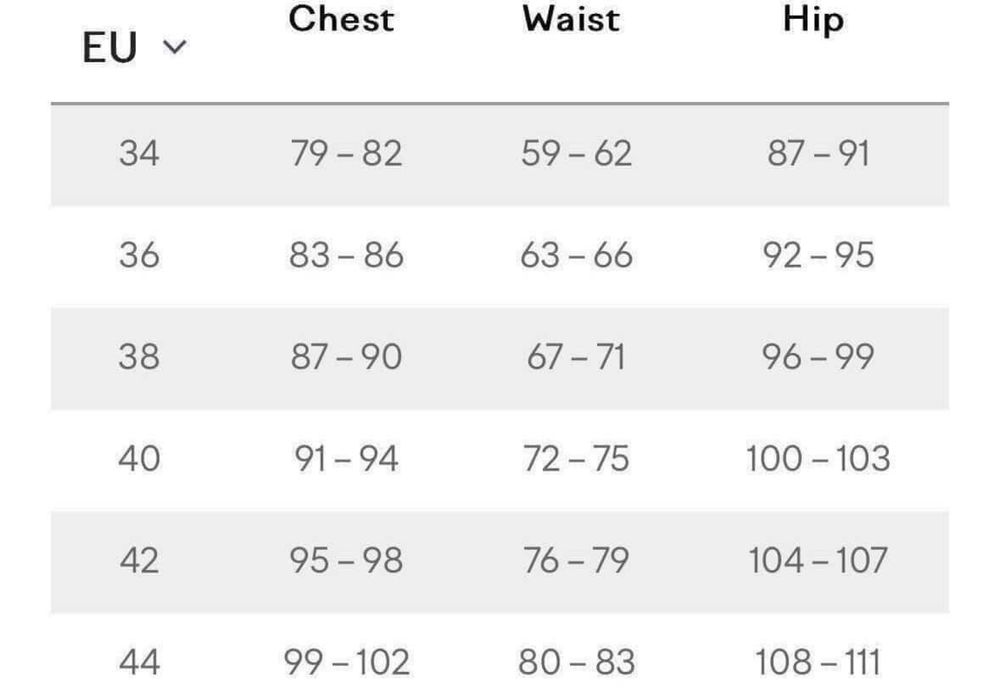The image size is (1000, 696).
Task: Select chest measurement 79 – 82
Action: pos(346,154)
